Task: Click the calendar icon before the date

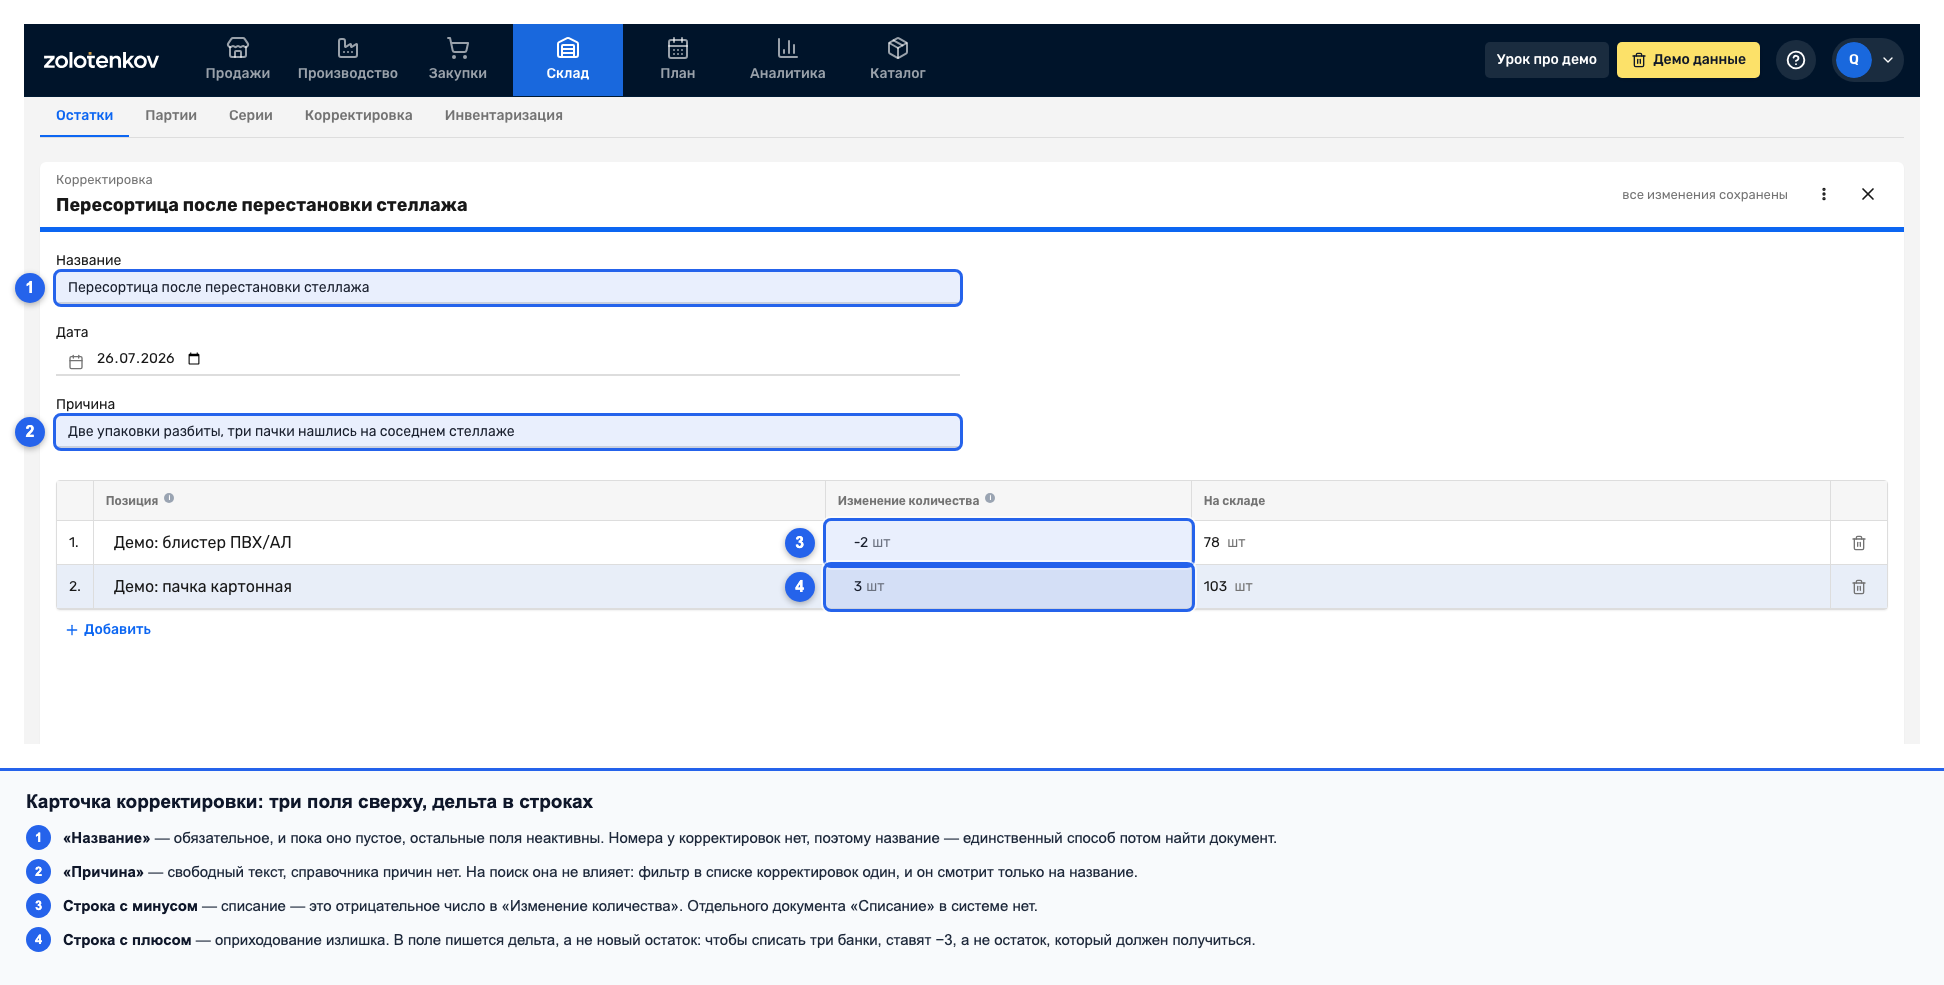Action: [76, 361]
